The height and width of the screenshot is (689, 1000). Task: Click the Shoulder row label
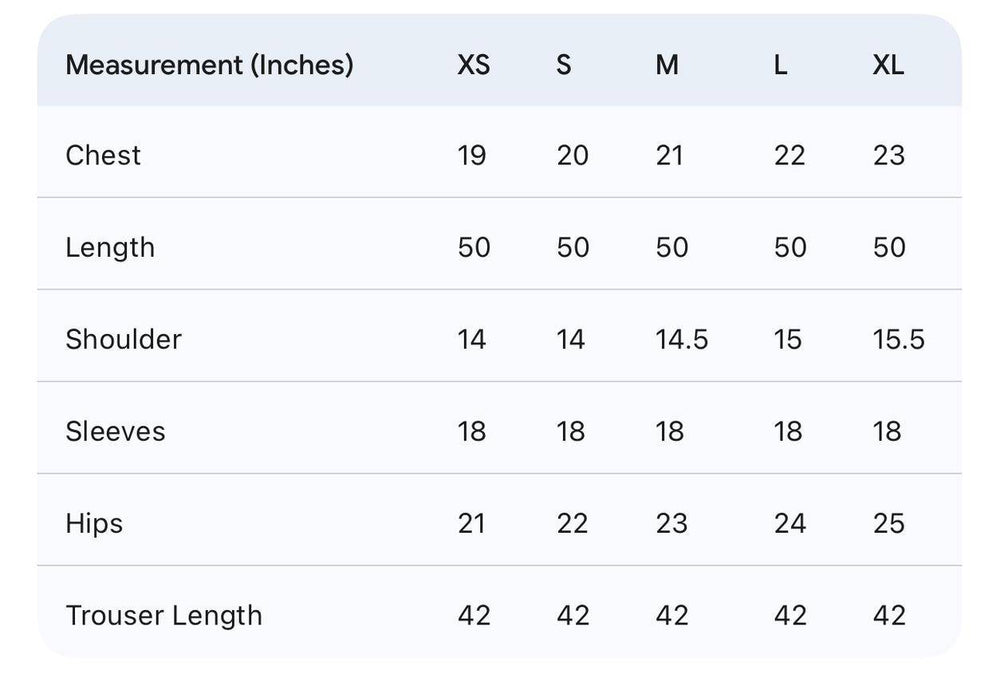point(124,339)
